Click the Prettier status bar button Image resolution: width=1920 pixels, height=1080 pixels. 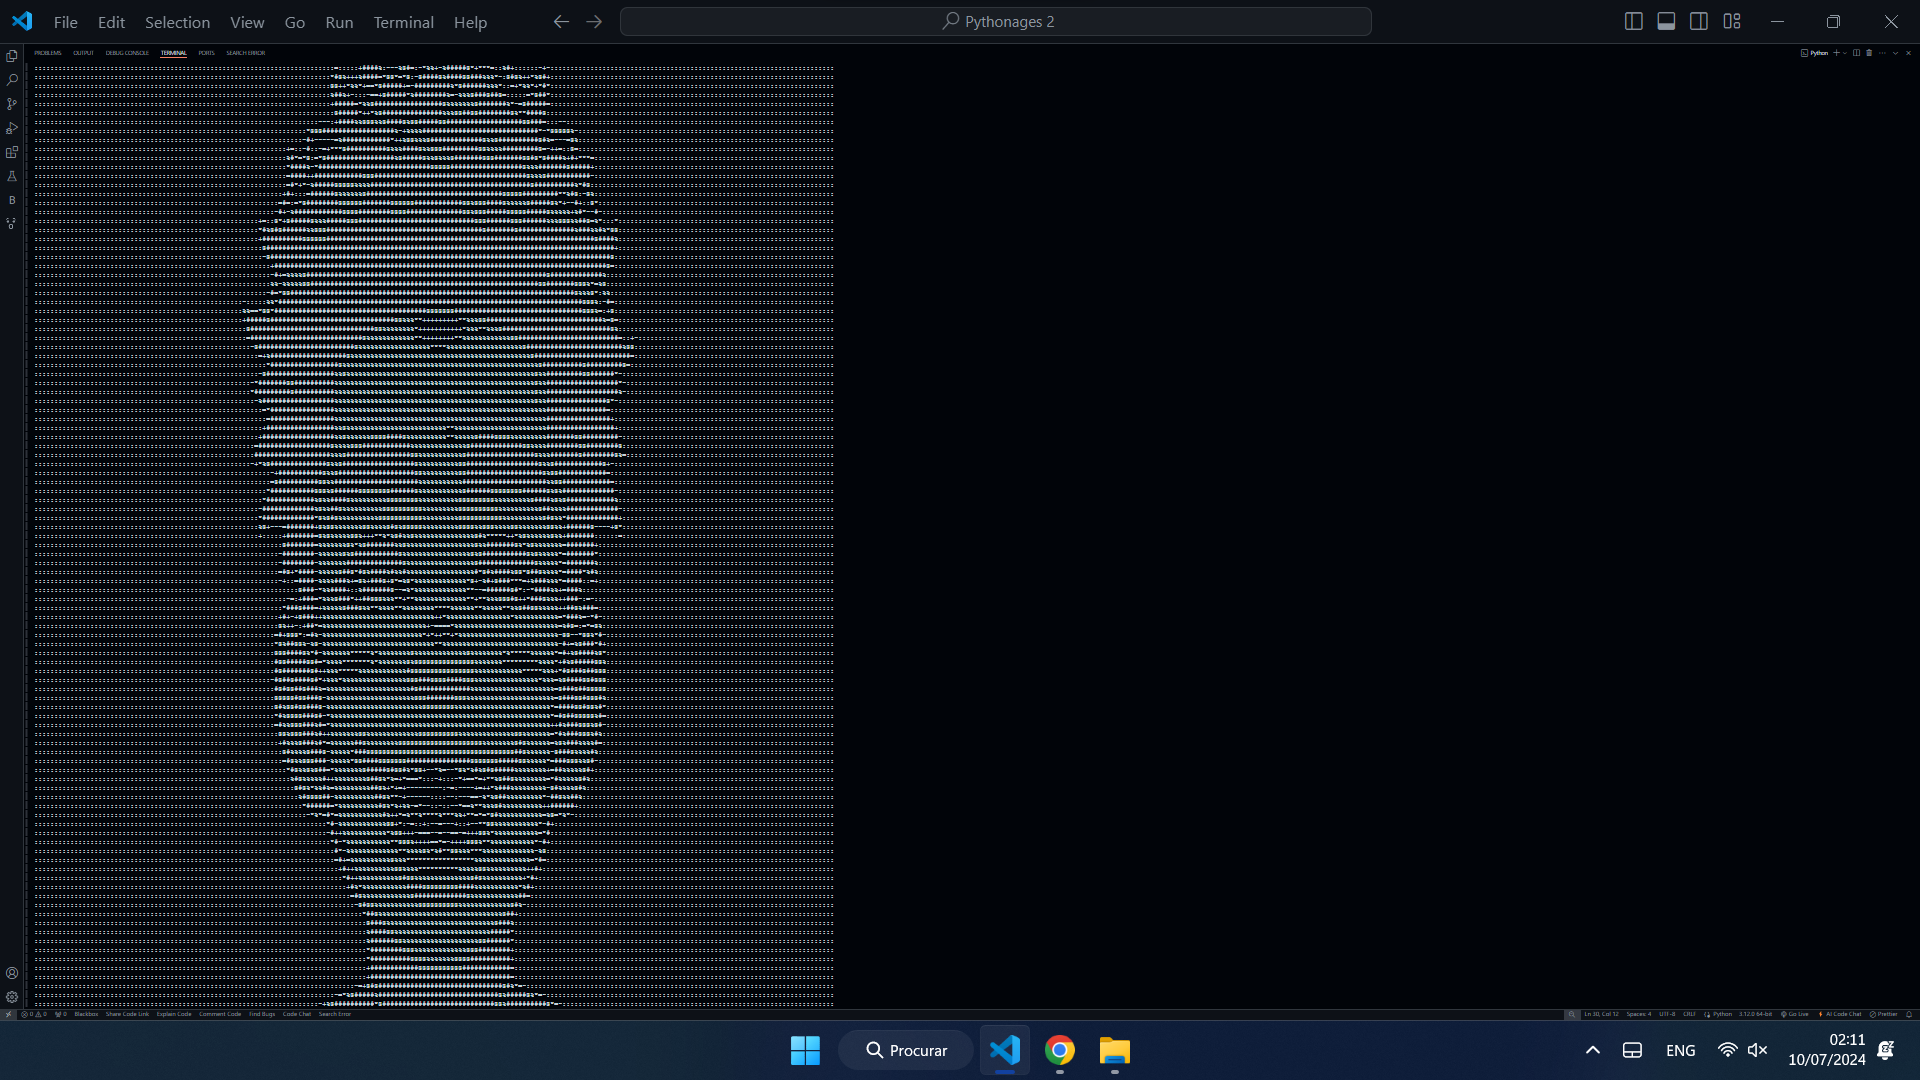tap(1884, 1014)
